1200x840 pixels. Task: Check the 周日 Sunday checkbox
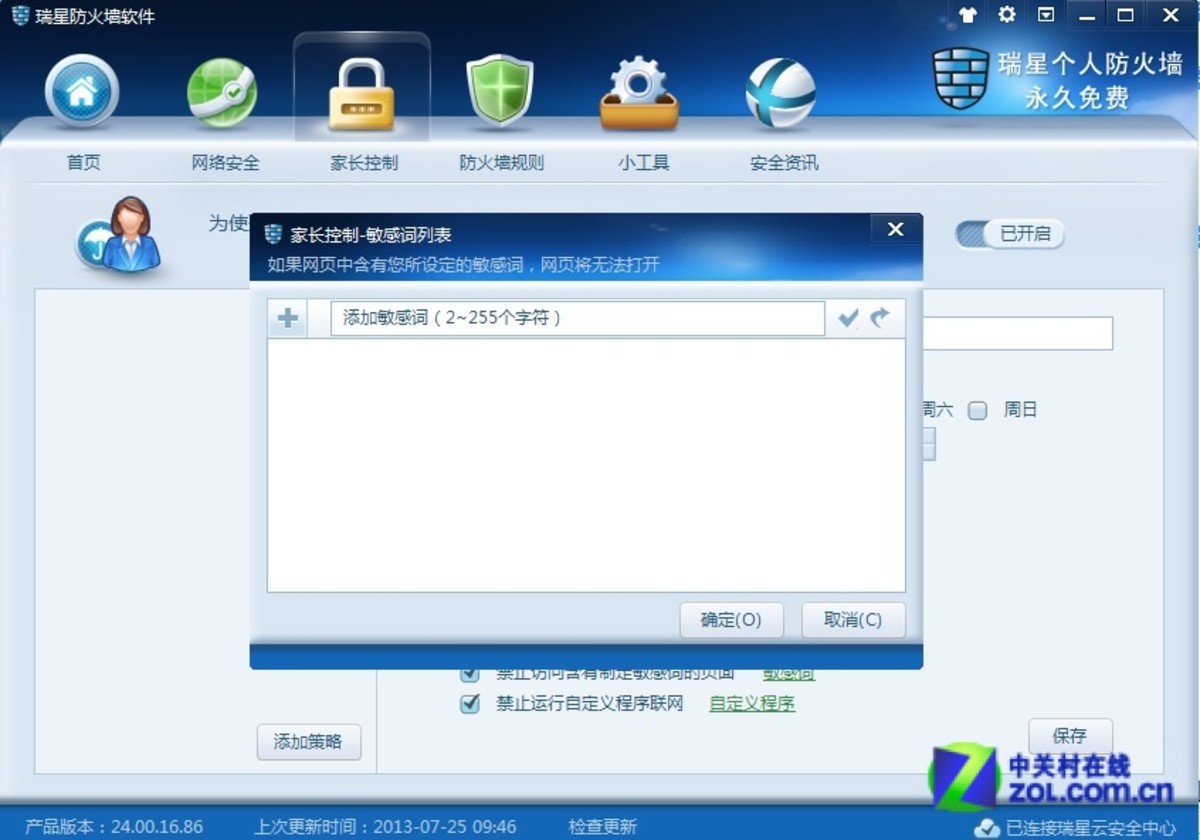click(978, 410)
